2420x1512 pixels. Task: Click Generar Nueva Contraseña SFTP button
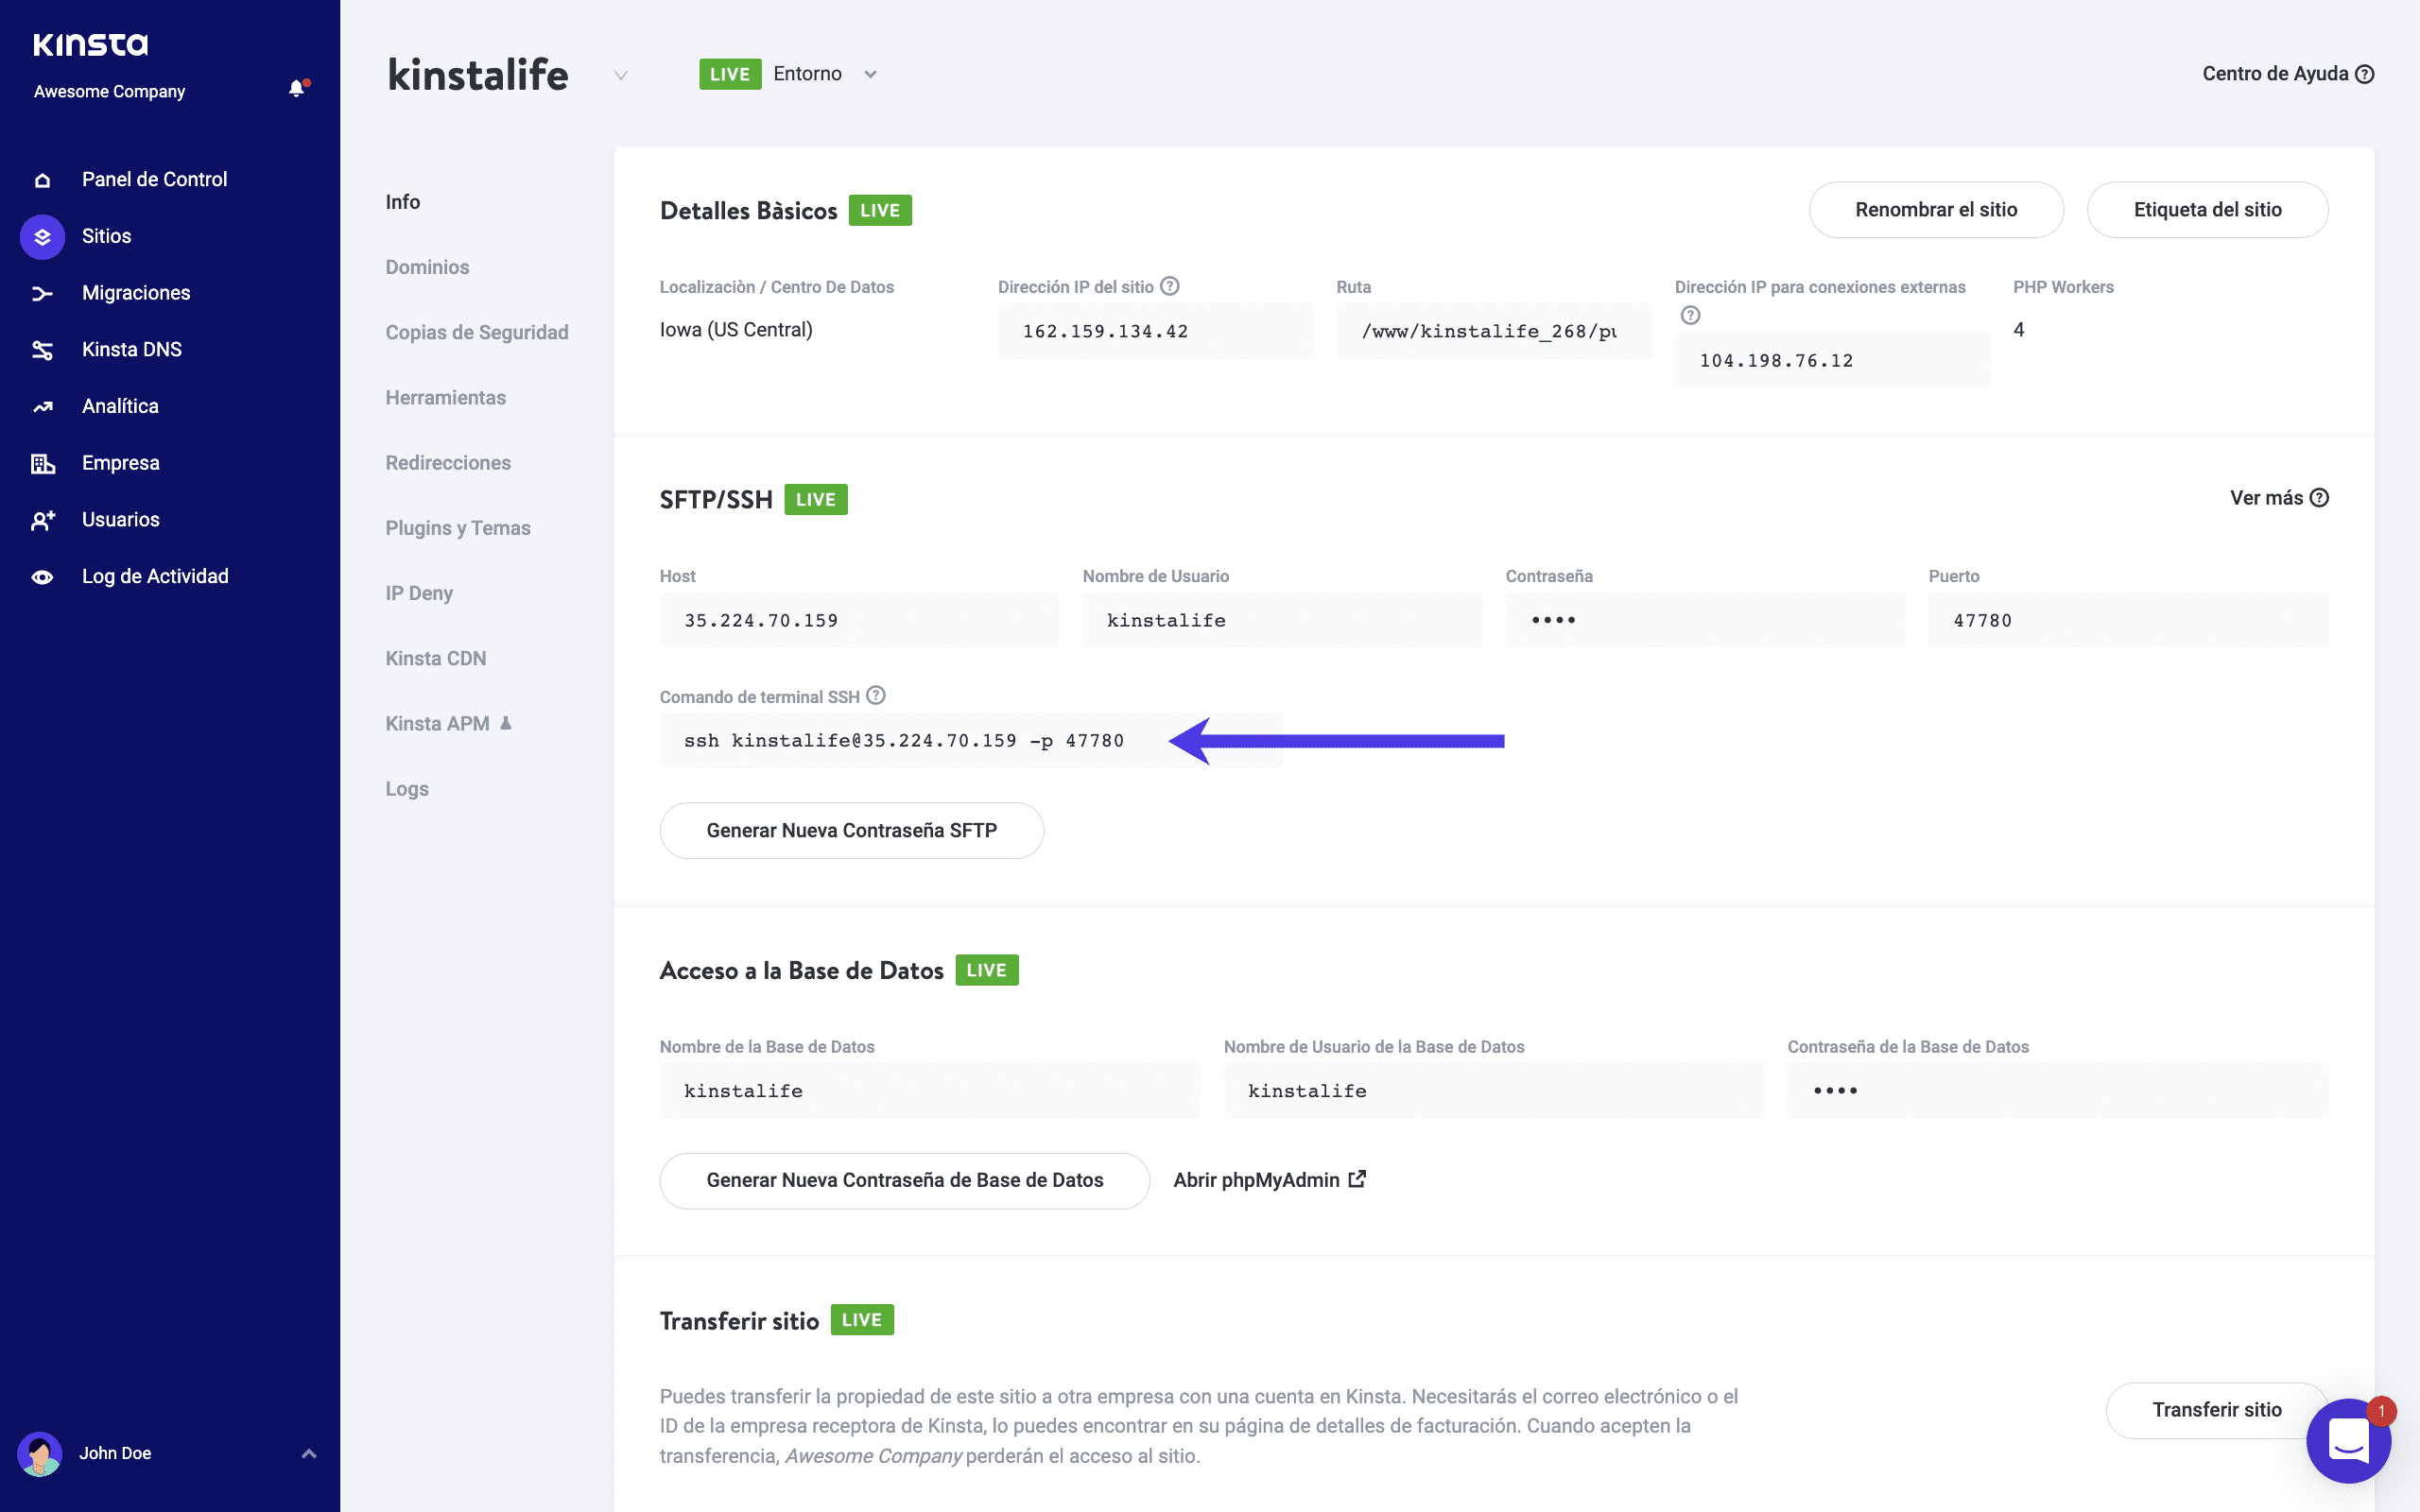click(x=851, y=830)
